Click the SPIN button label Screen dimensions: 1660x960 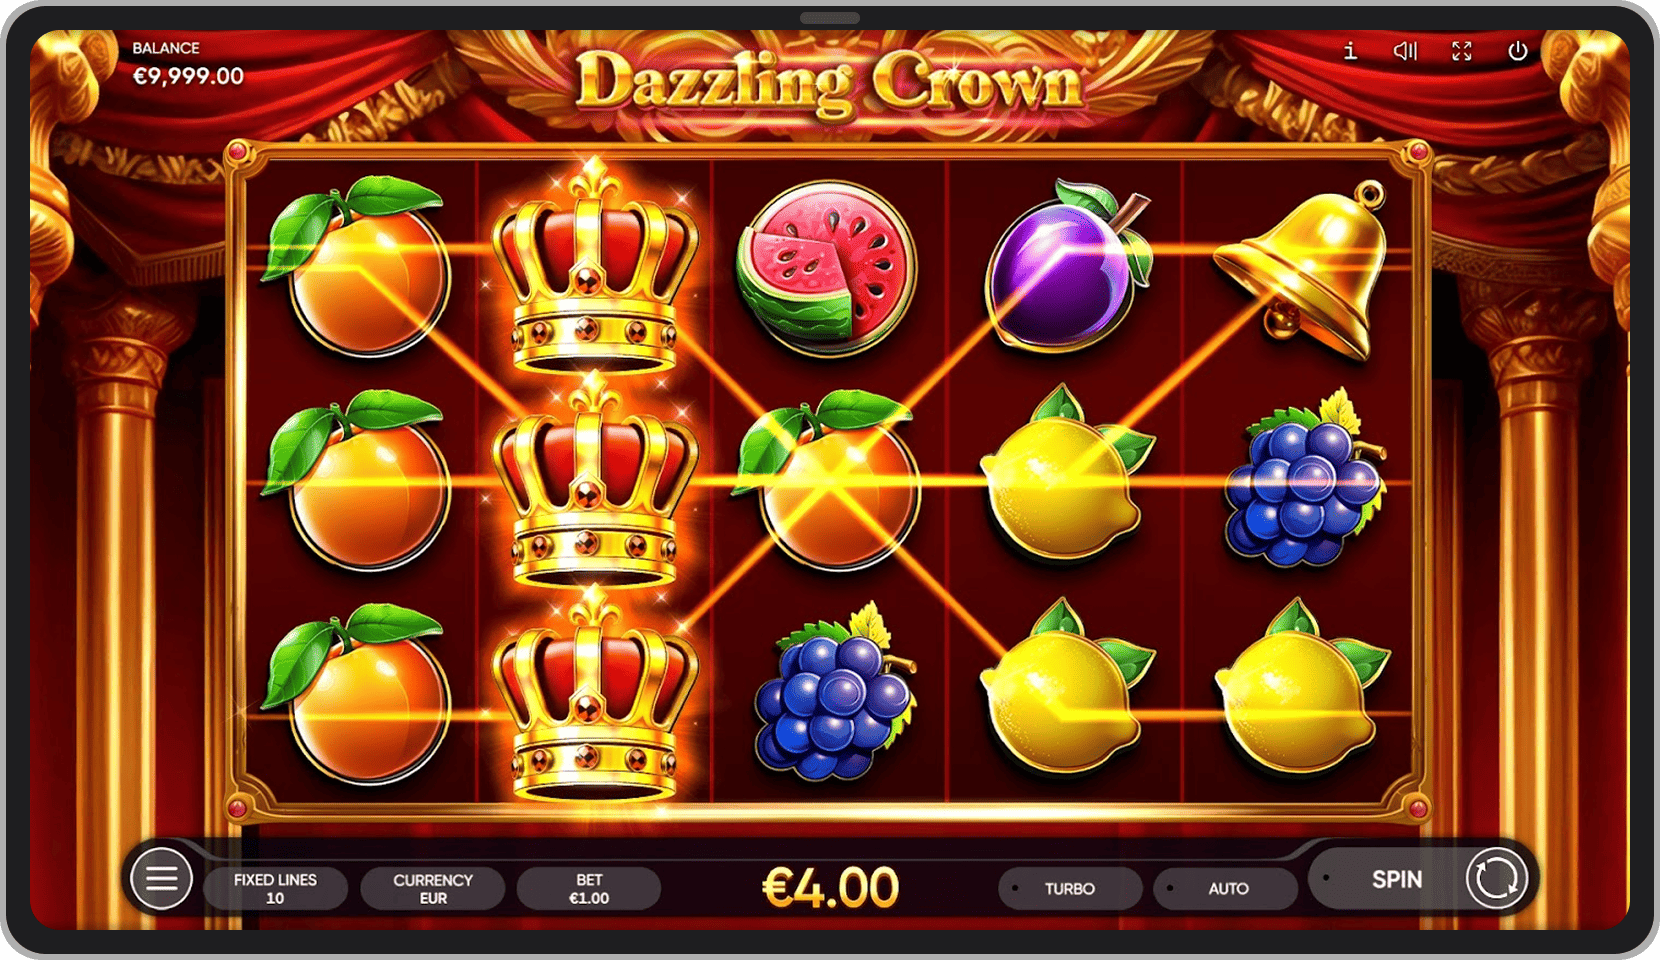[x=1396, y=879]
